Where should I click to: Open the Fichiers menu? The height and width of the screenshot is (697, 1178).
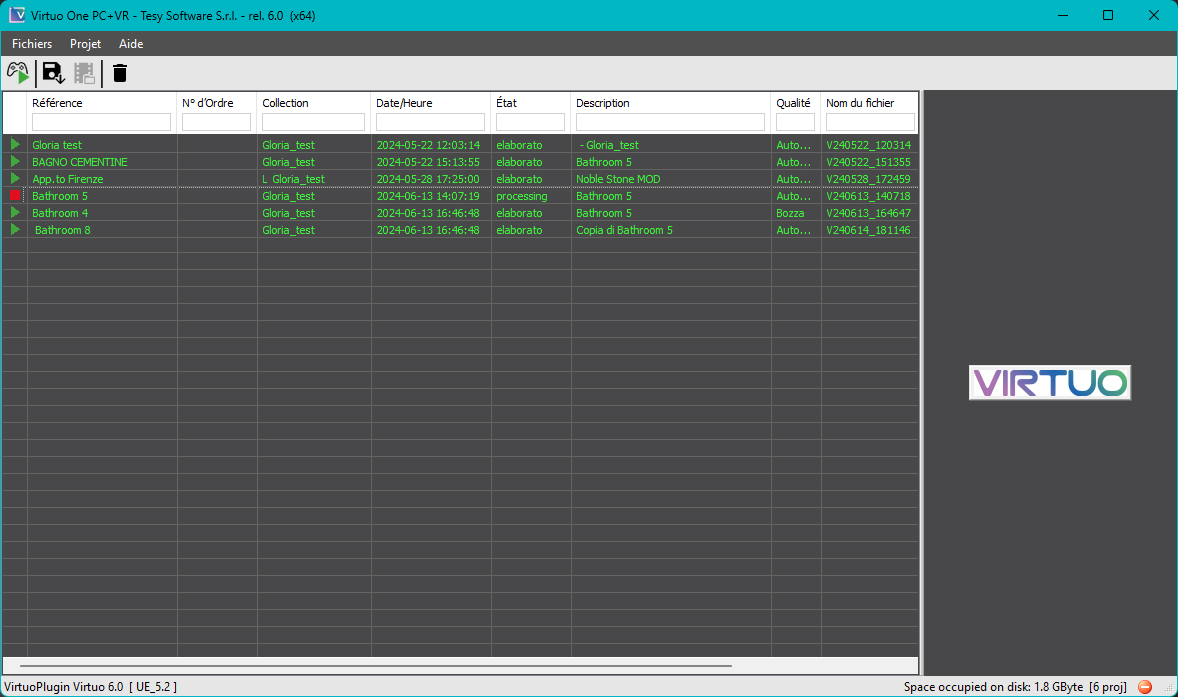coord(32,44)
